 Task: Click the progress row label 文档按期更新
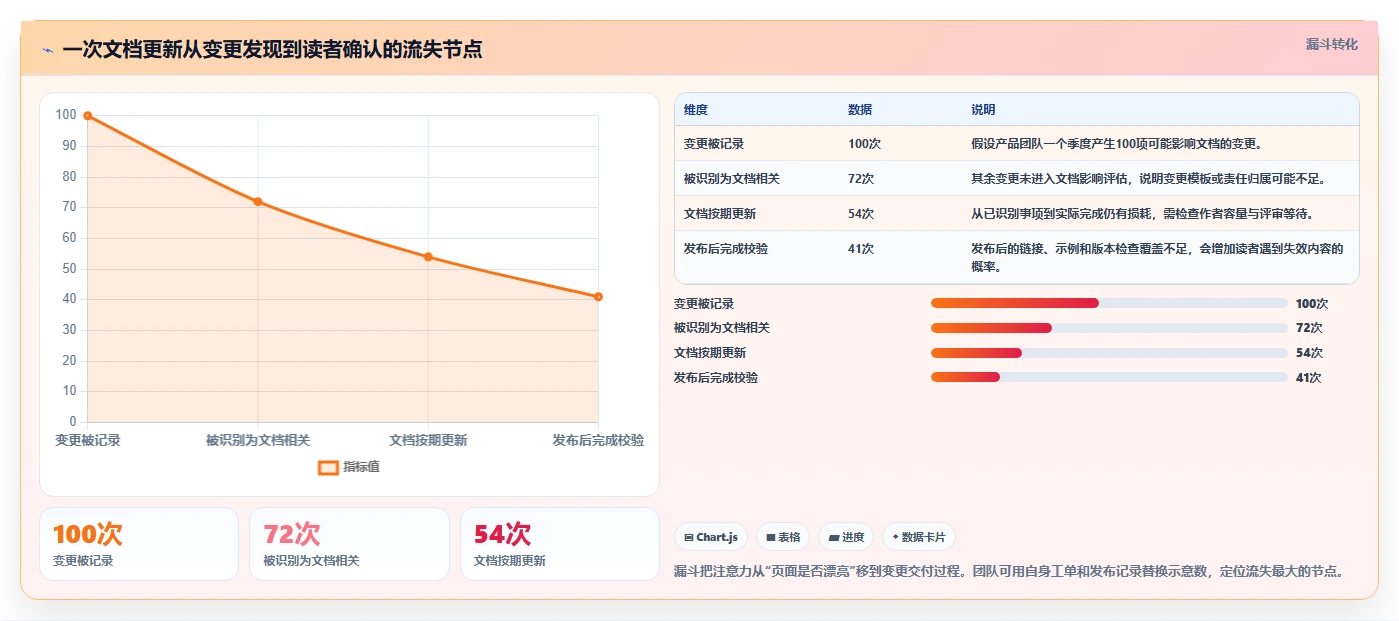(710, 353)
